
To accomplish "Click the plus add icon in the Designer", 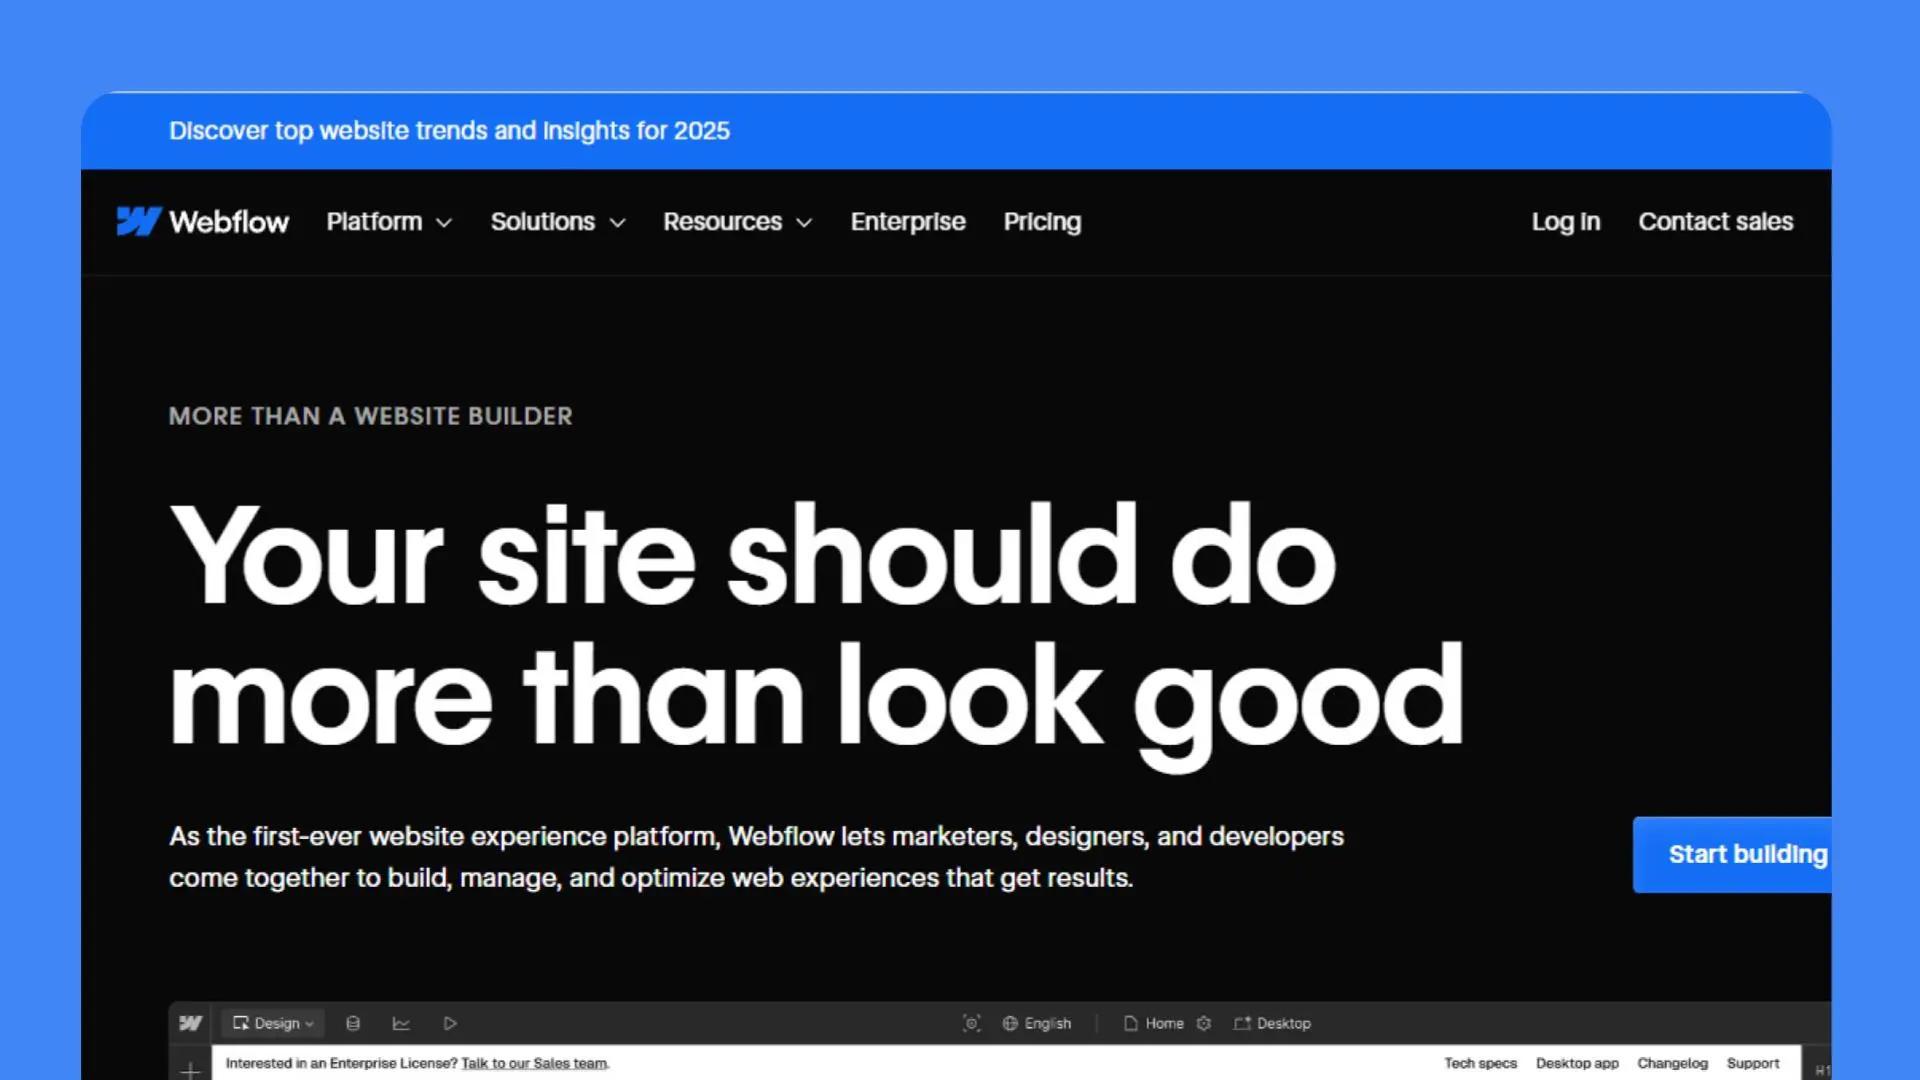I will 190,1069.
